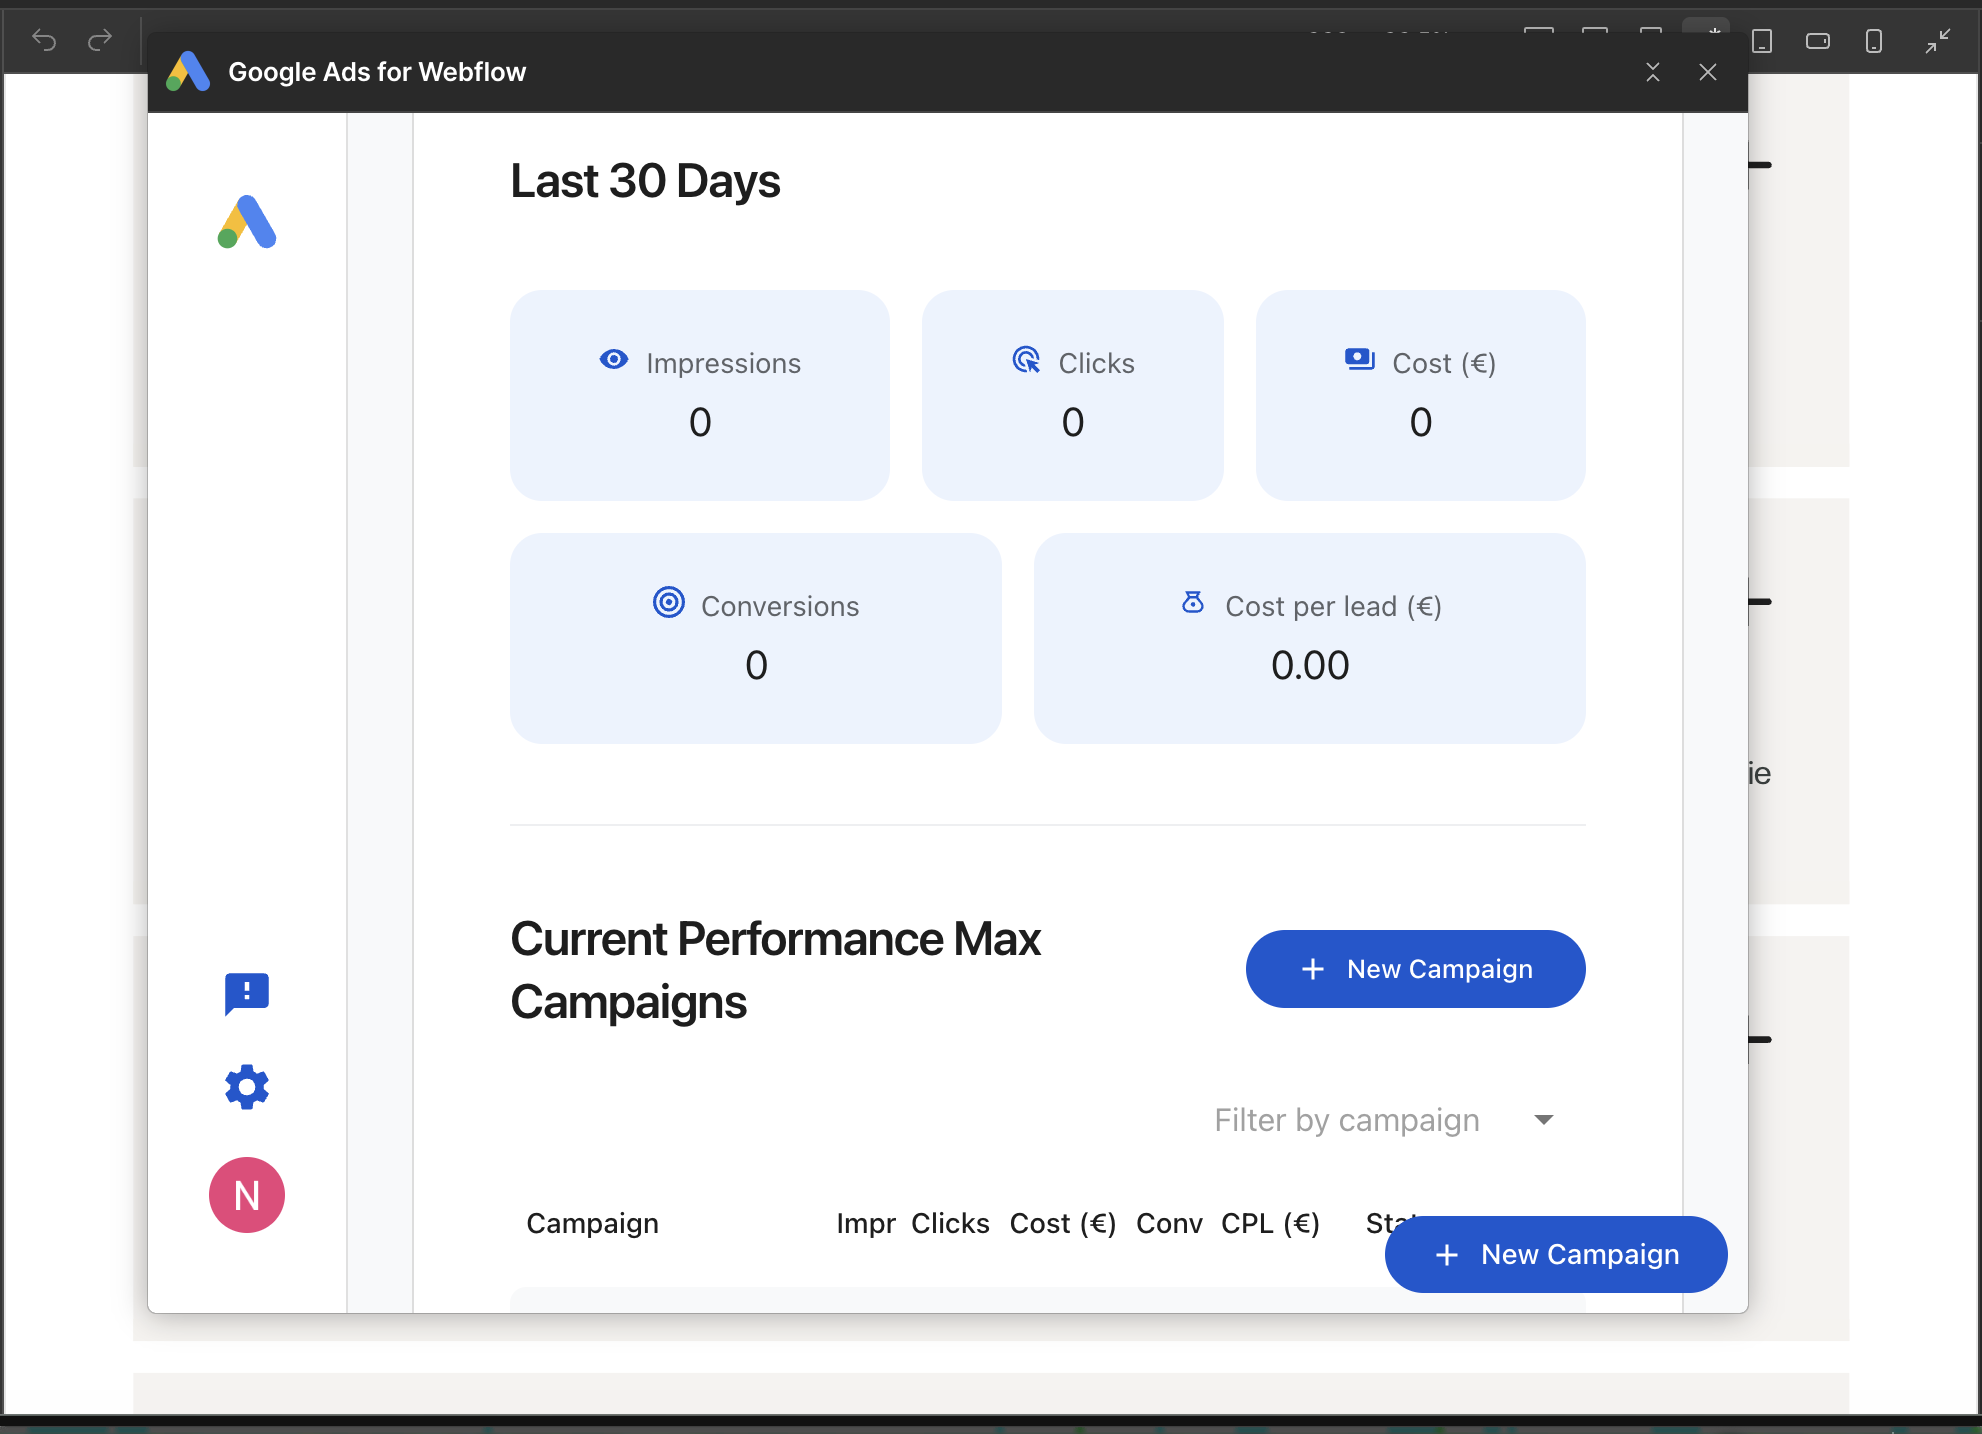Click the Clicks column header in the table
Image resolution: width=1982 pixels, height=1434 pixels.
tap(950, 1224)
